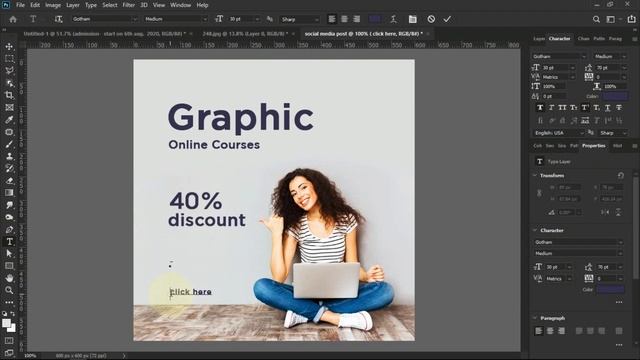Open font style Medium dropdown in options bar
The width and height of the screenshot is (640, 360).
[x=176, y=19]
